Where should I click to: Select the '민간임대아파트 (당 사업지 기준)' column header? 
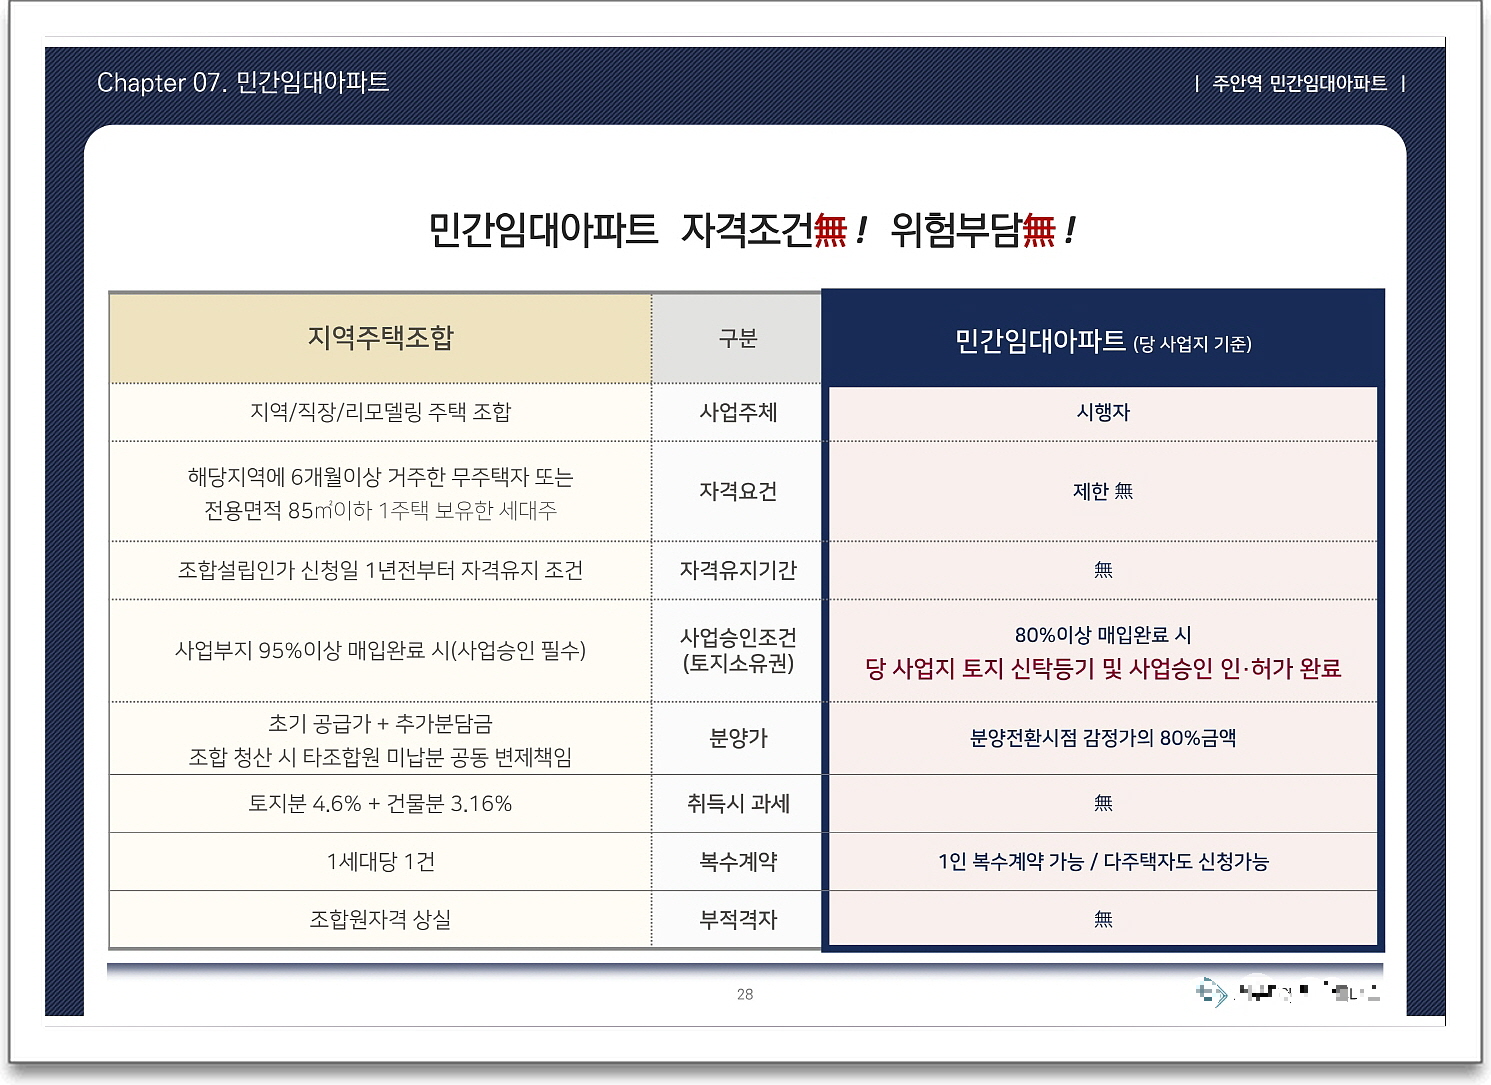(1103, 341)
